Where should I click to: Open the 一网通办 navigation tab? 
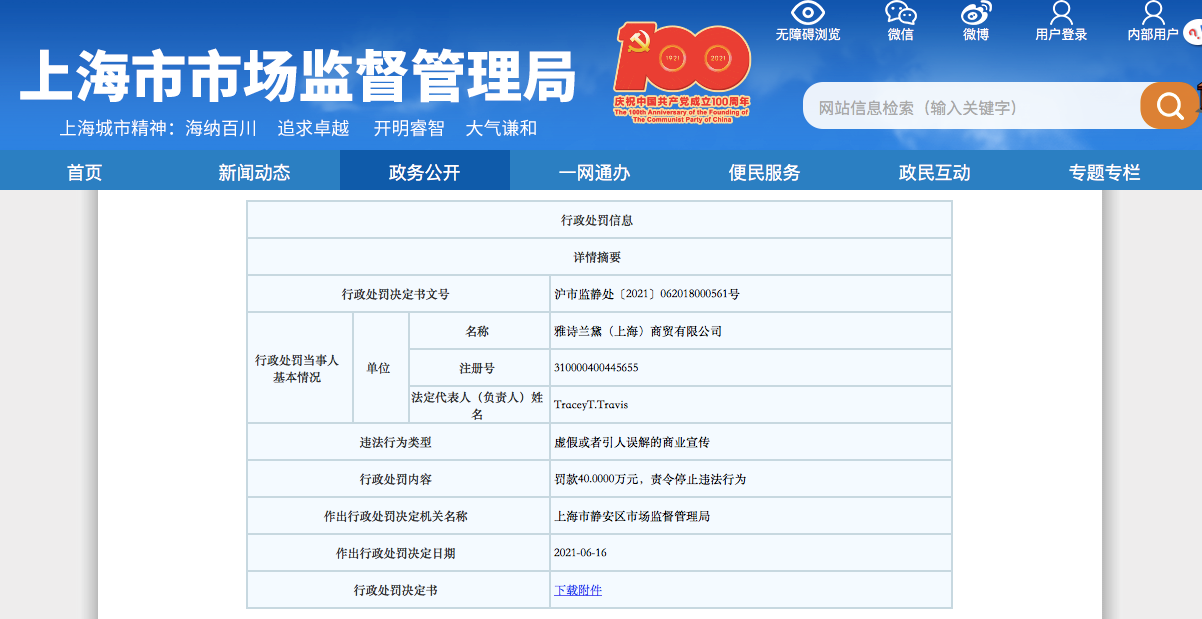[x=595, y=171]
